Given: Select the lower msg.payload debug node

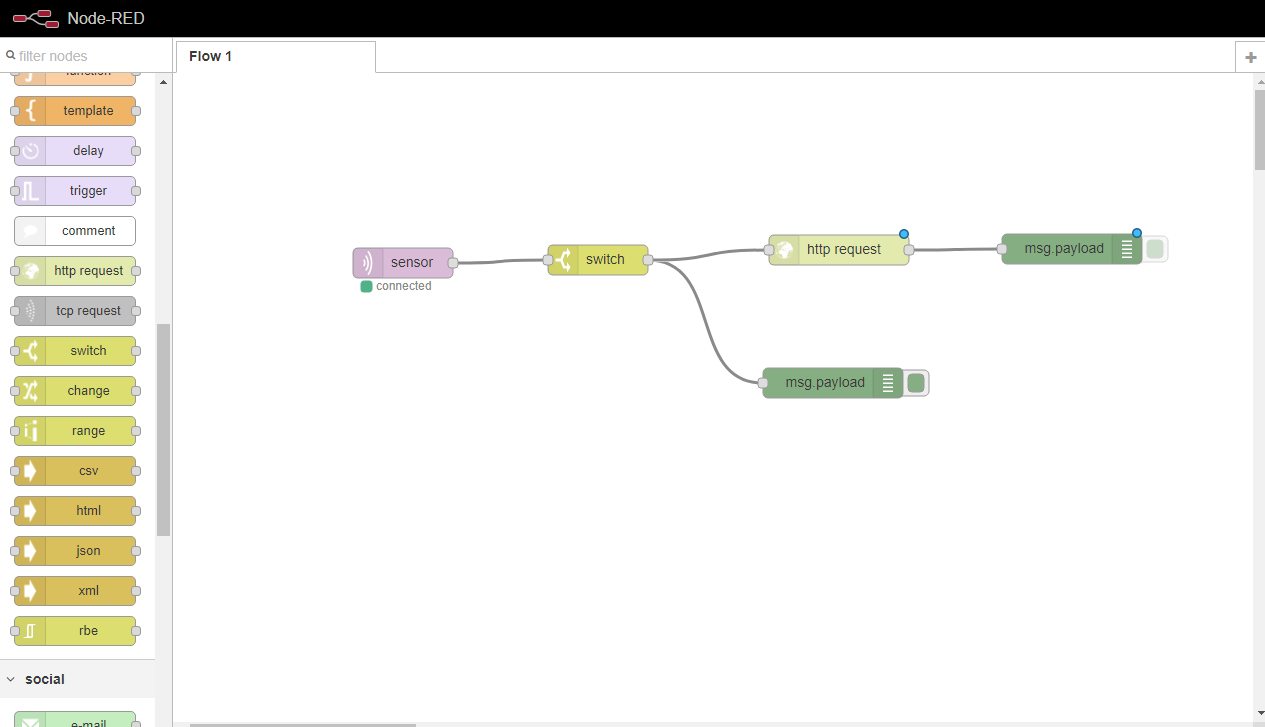Looking at the screenshot, I should (x=833, y=383).
